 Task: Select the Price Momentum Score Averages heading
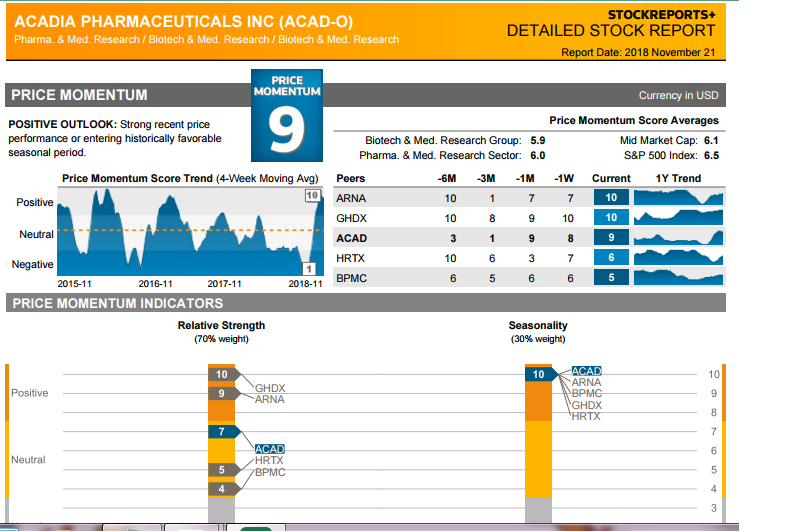coord(634,121)
